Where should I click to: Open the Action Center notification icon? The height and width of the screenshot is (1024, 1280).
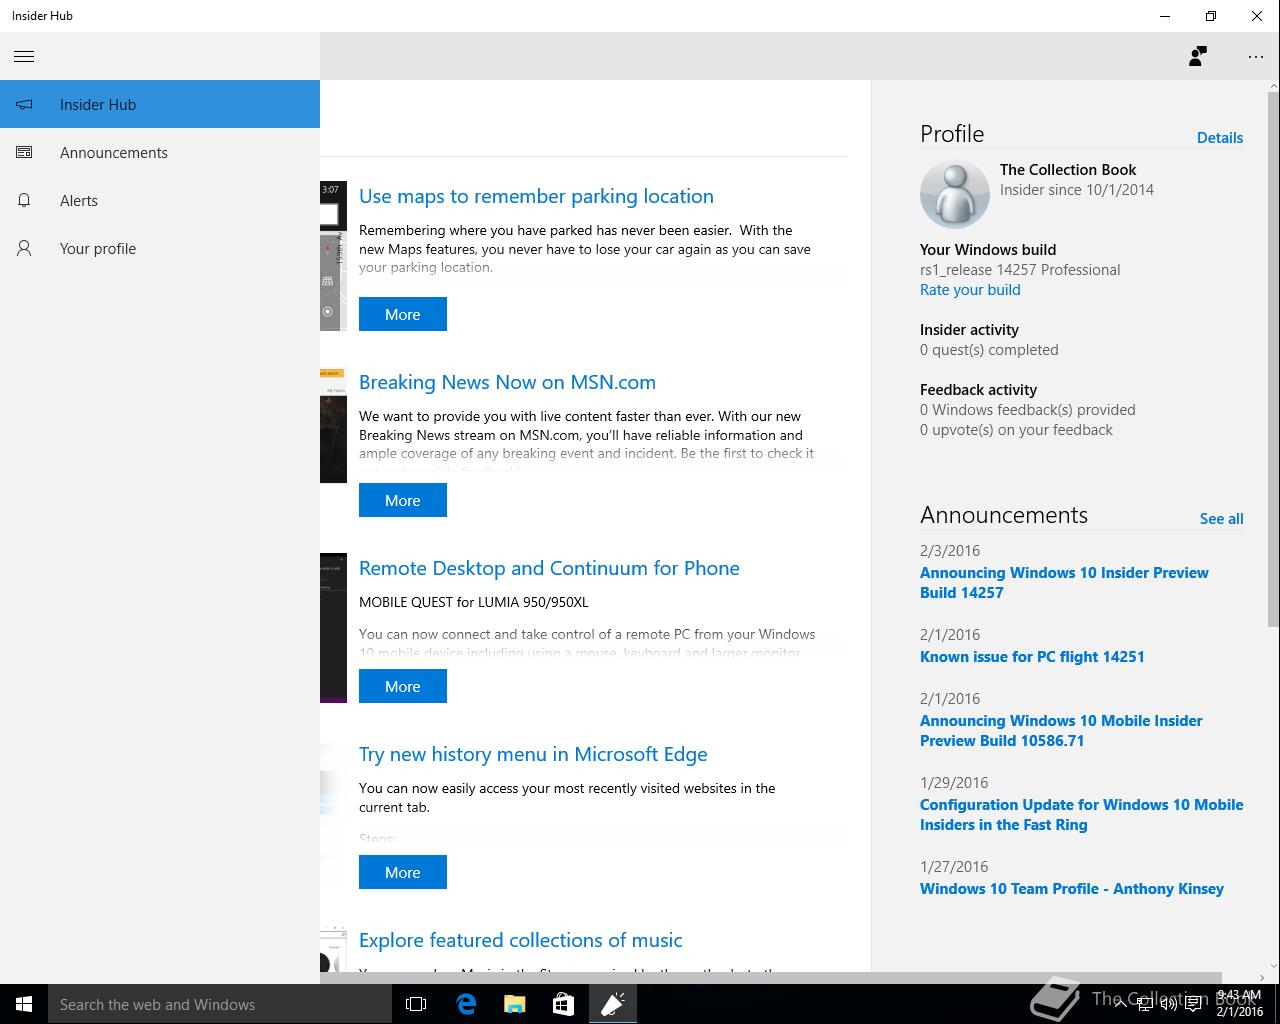tap(1193, 1005)
